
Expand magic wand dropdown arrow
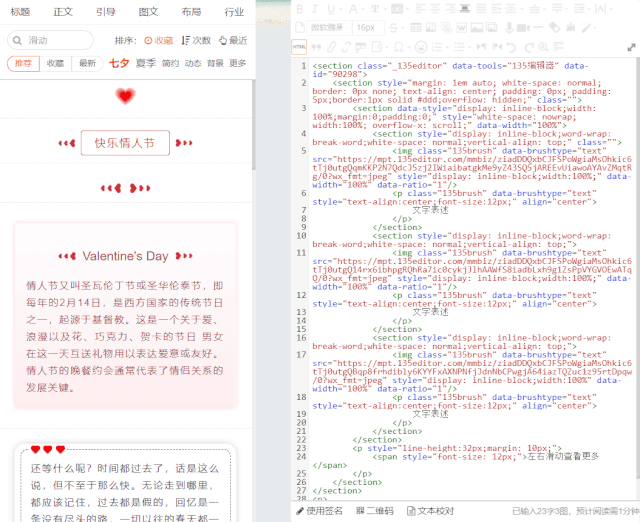[595, 28]
